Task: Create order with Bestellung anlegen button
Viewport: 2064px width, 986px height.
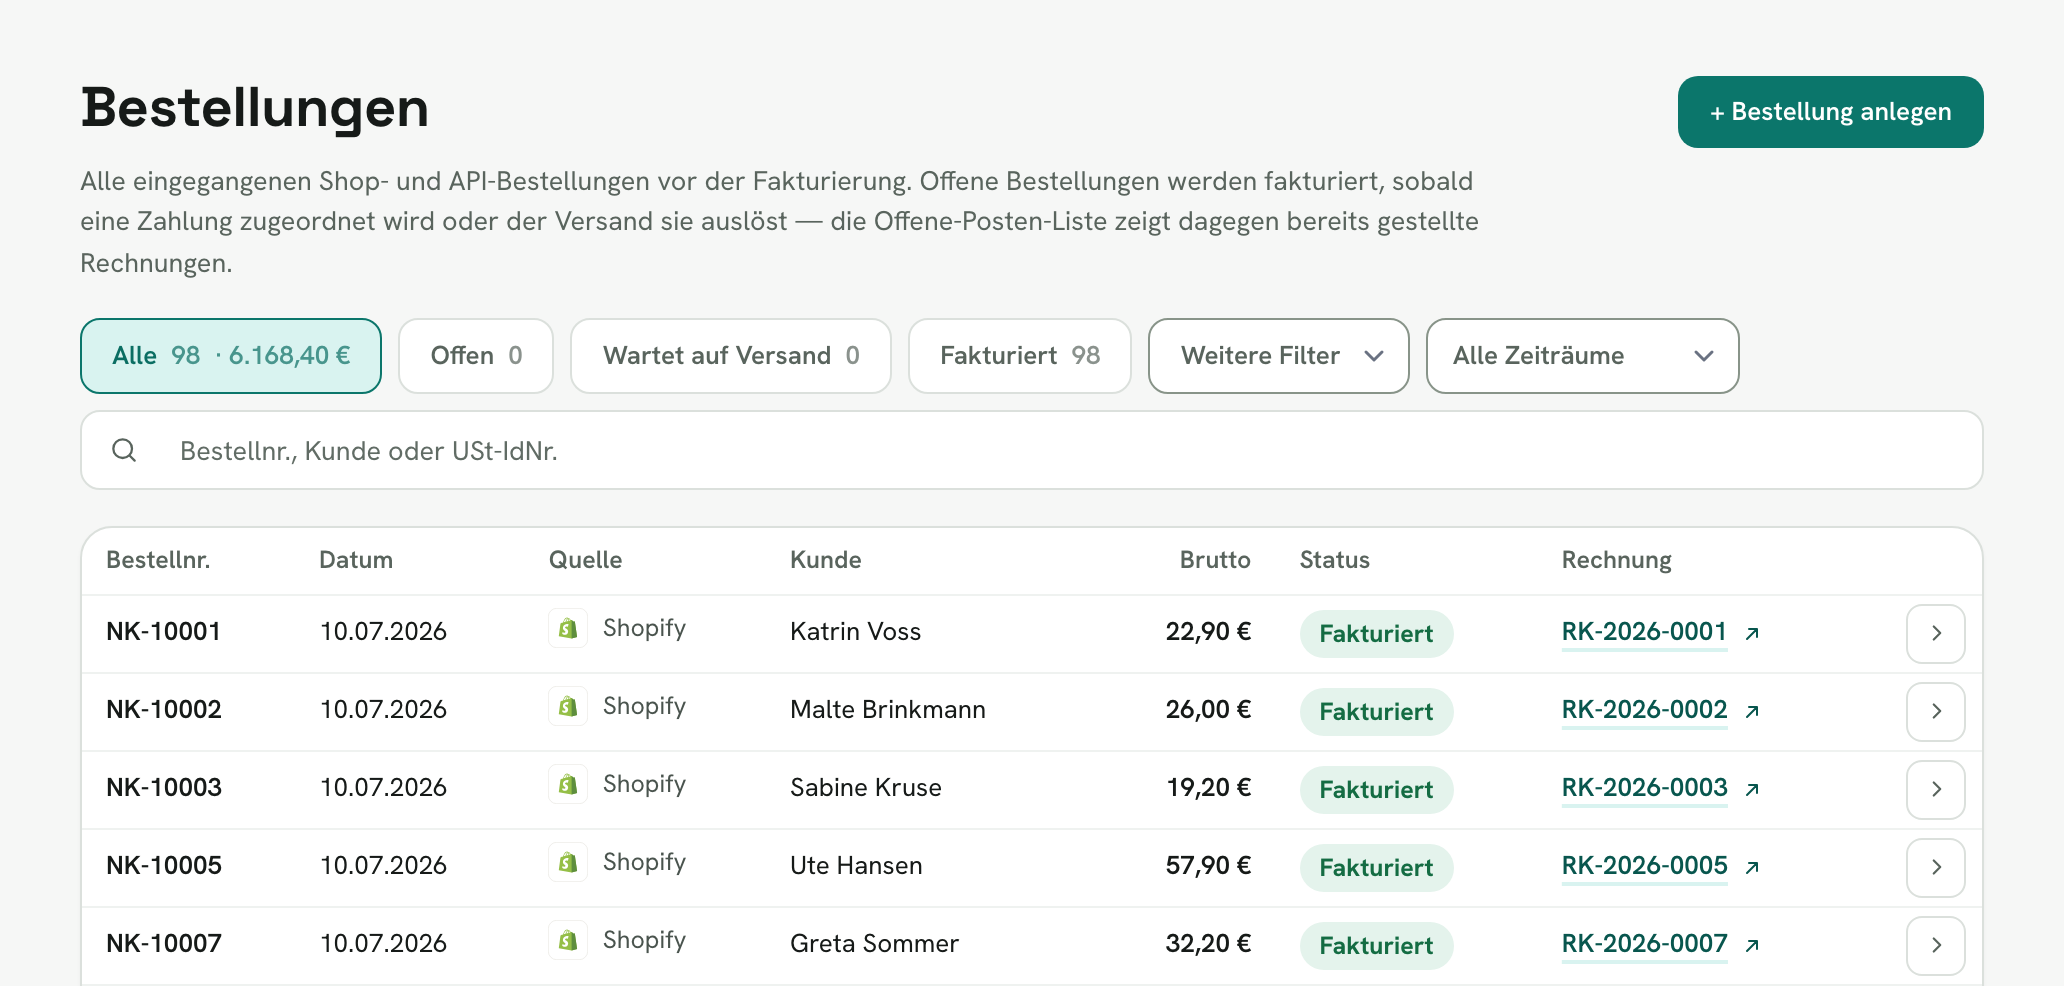Action: tap(1831, 112)
